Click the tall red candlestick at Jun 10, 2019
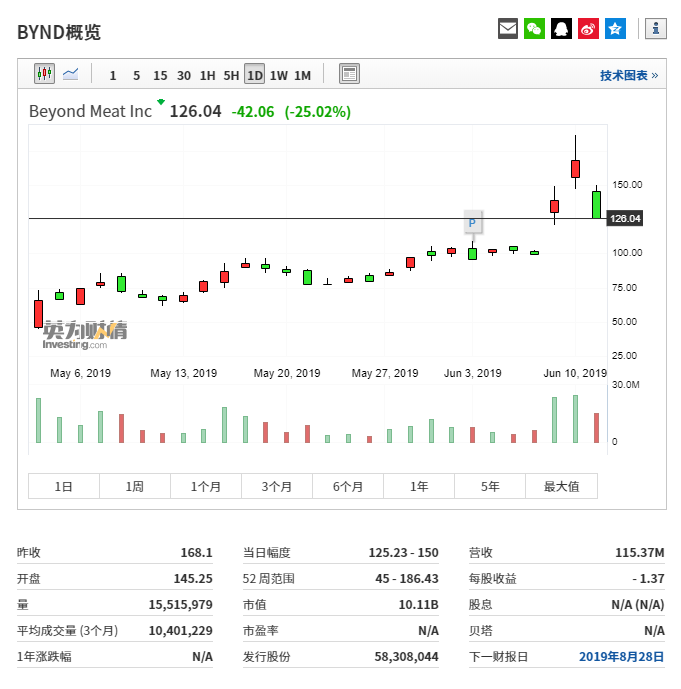 point(575,169)
